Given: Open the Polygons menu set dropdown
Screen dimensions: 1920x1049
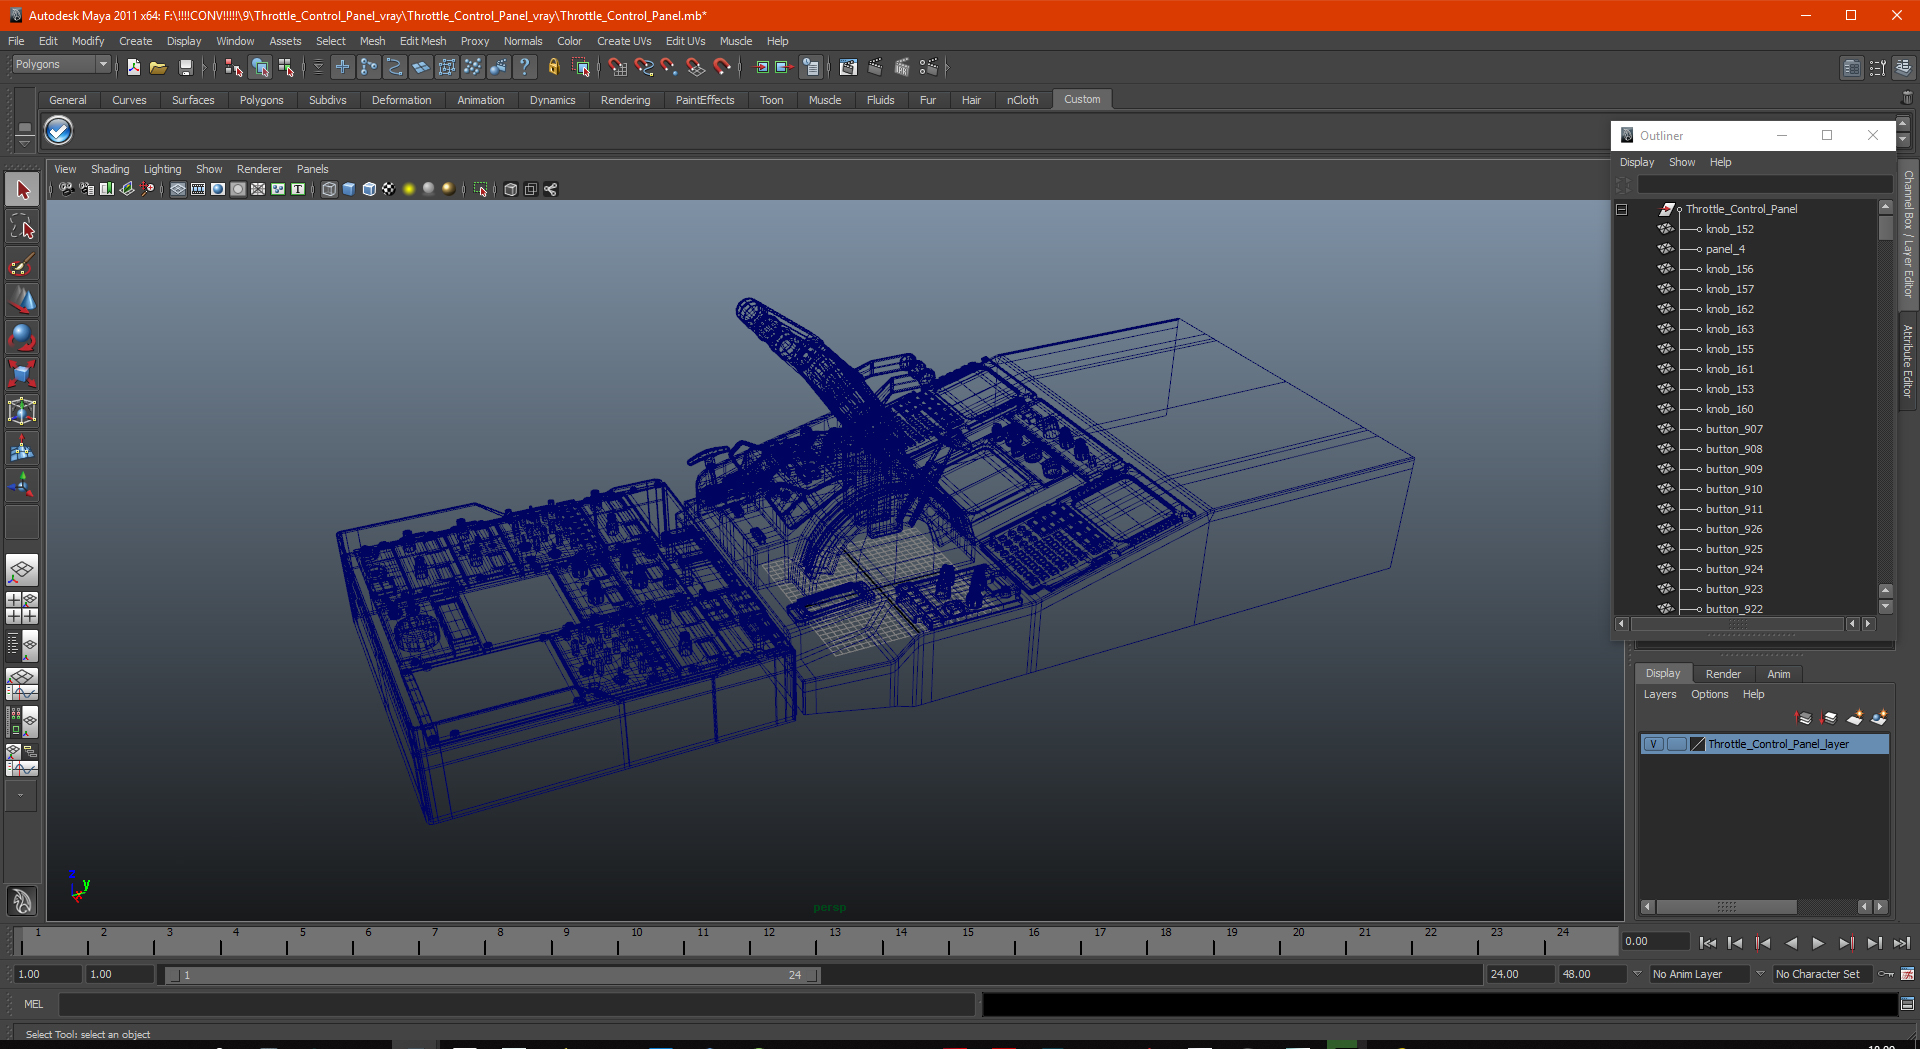Looking at the screenshot, I should point(102,64).
